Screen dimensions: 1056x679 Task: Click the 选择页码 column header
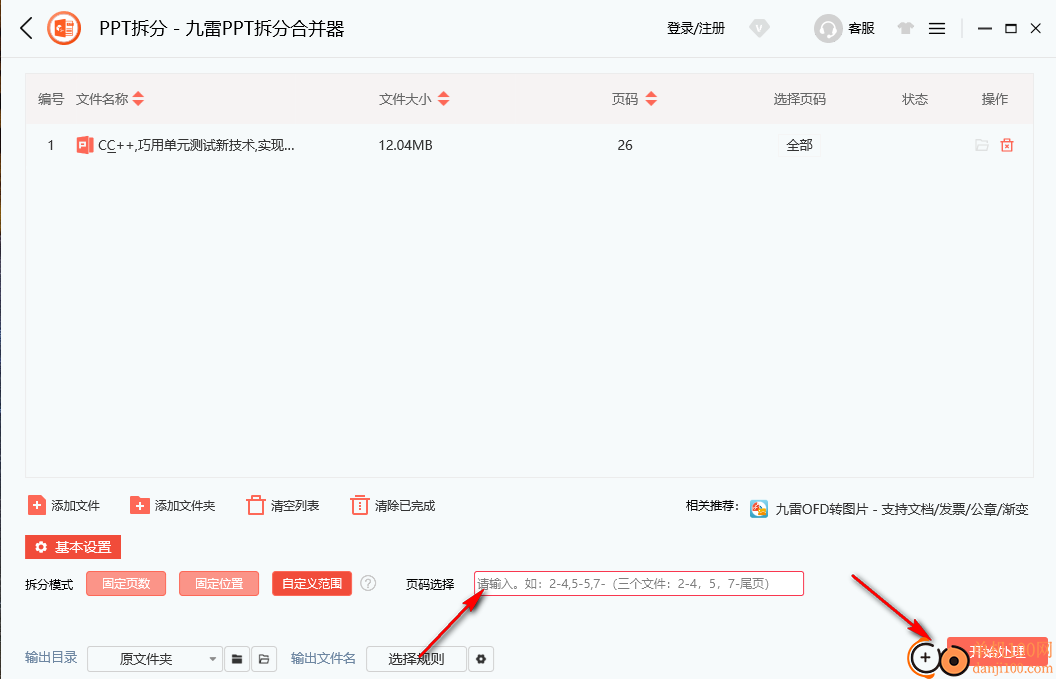(x=799, y=99)
